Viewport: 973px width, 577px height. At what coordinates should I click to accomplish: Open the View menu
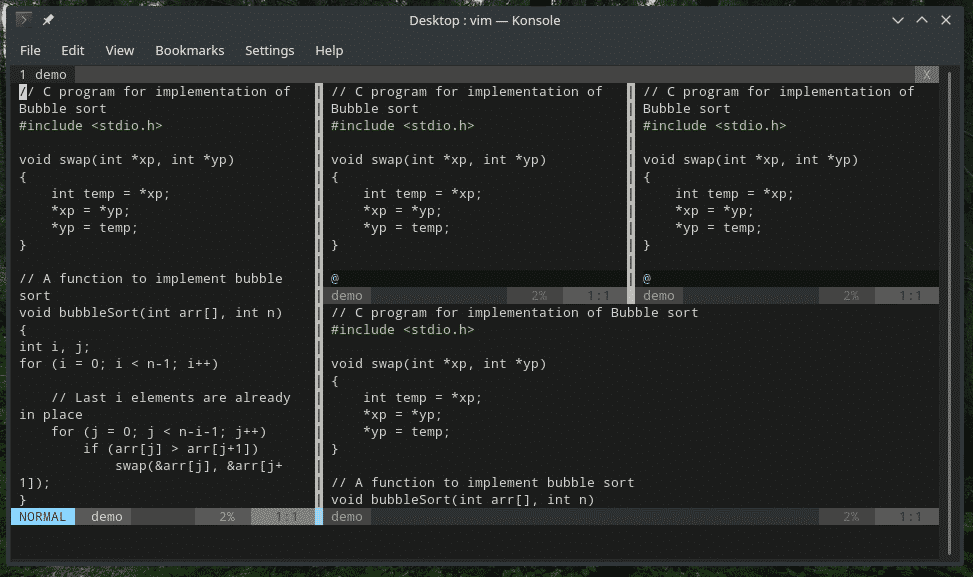point(120,50)
